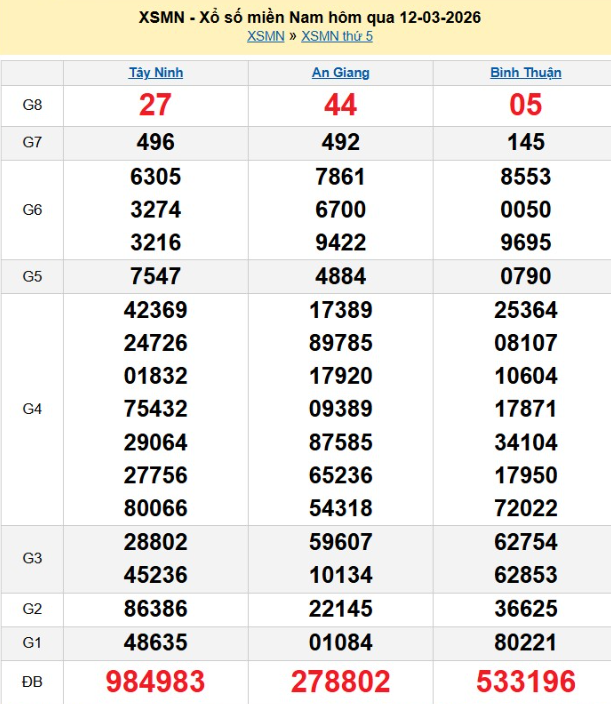Click An Giang G2 number 22145
611x704 pixels.
[x=341, y=608]
